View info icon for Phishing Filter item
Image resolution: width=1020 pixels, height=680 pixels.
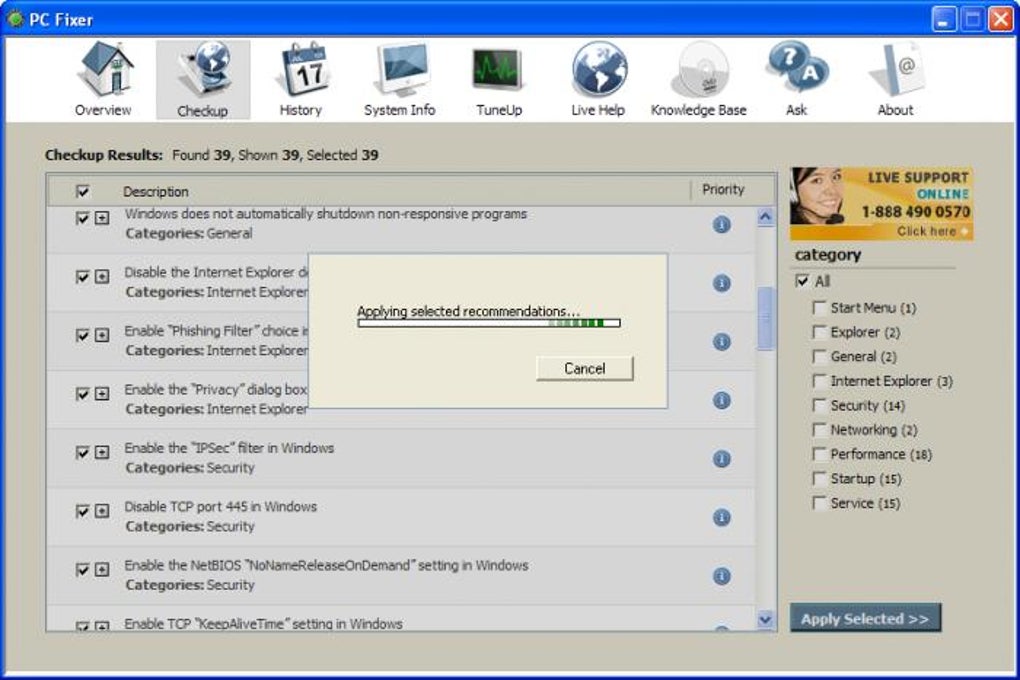coord(721,342)
